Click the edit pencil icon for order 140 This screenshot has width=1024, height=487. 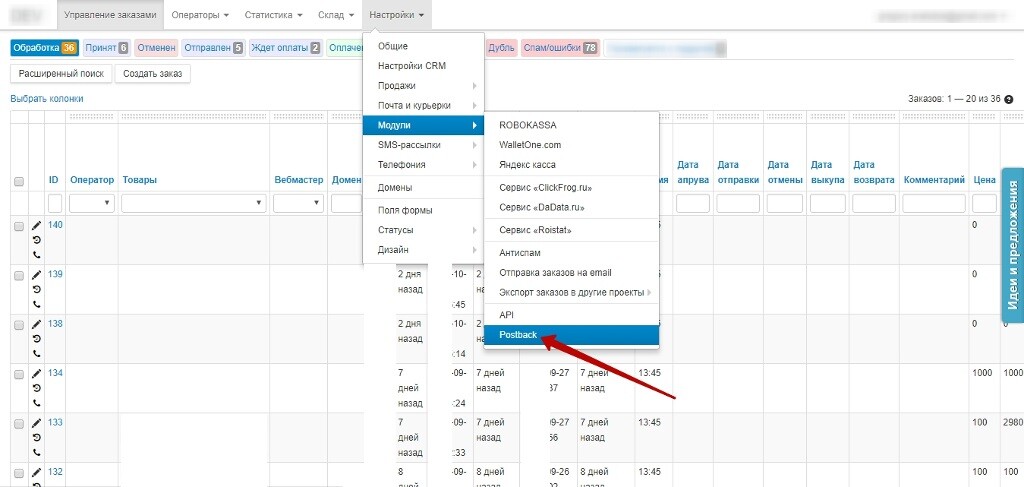(x=37, y=225)
